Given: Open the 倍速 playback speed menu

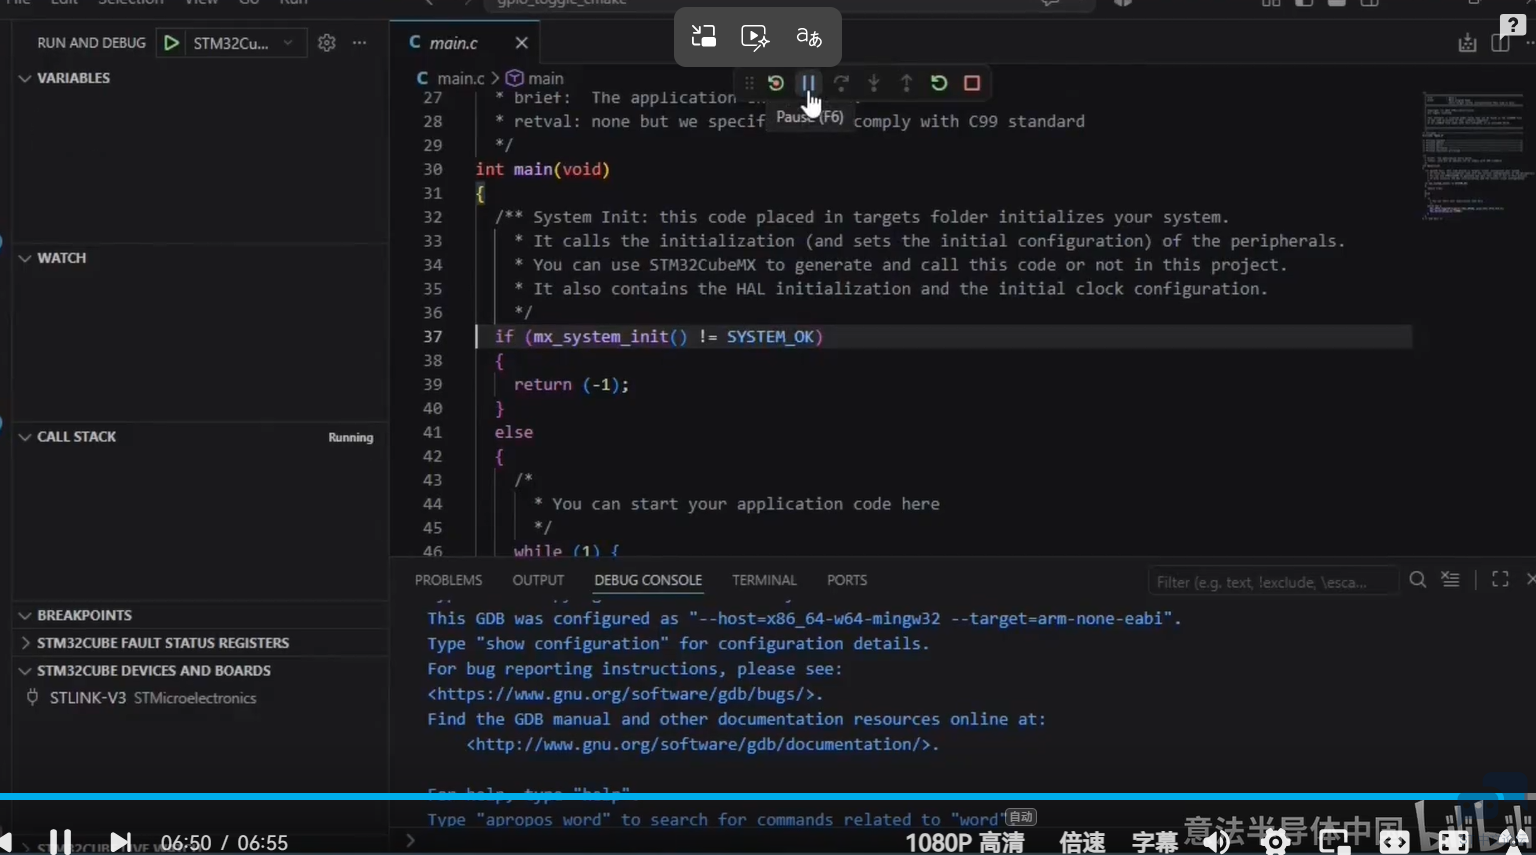Looking at the screenshot, I should [1082, 843].
